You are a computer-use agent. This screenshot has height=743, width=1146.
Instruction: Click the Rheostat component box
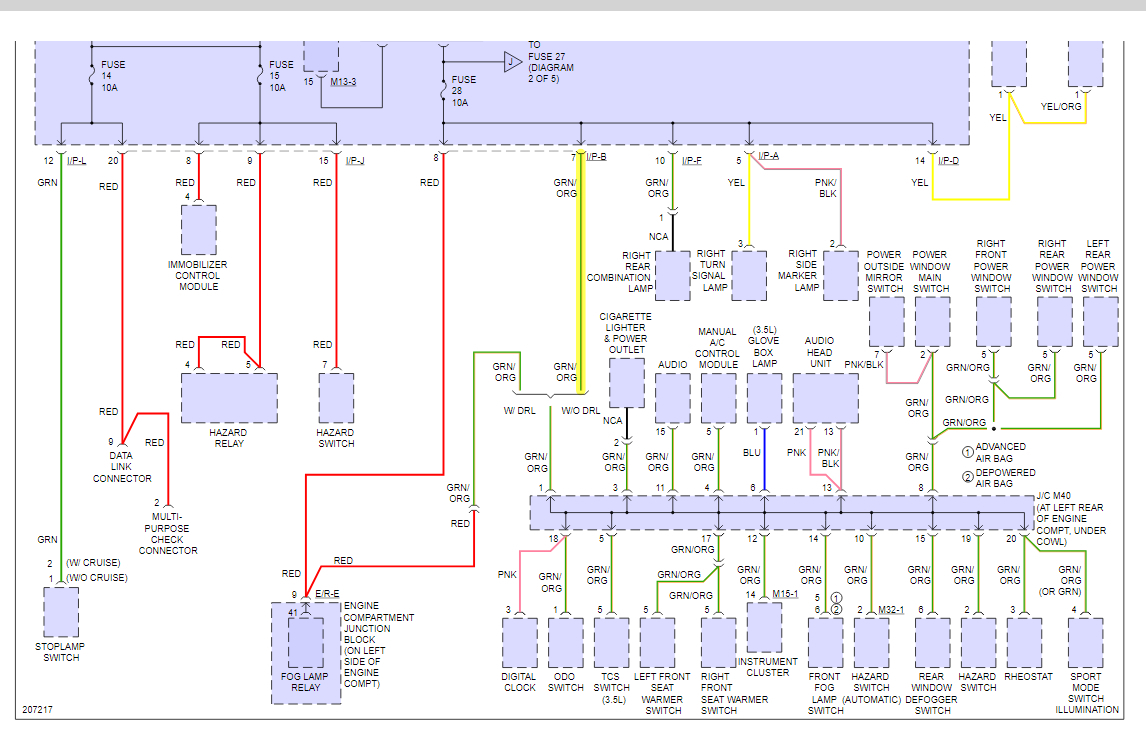pyautogui.click(x=1025, y=643)
